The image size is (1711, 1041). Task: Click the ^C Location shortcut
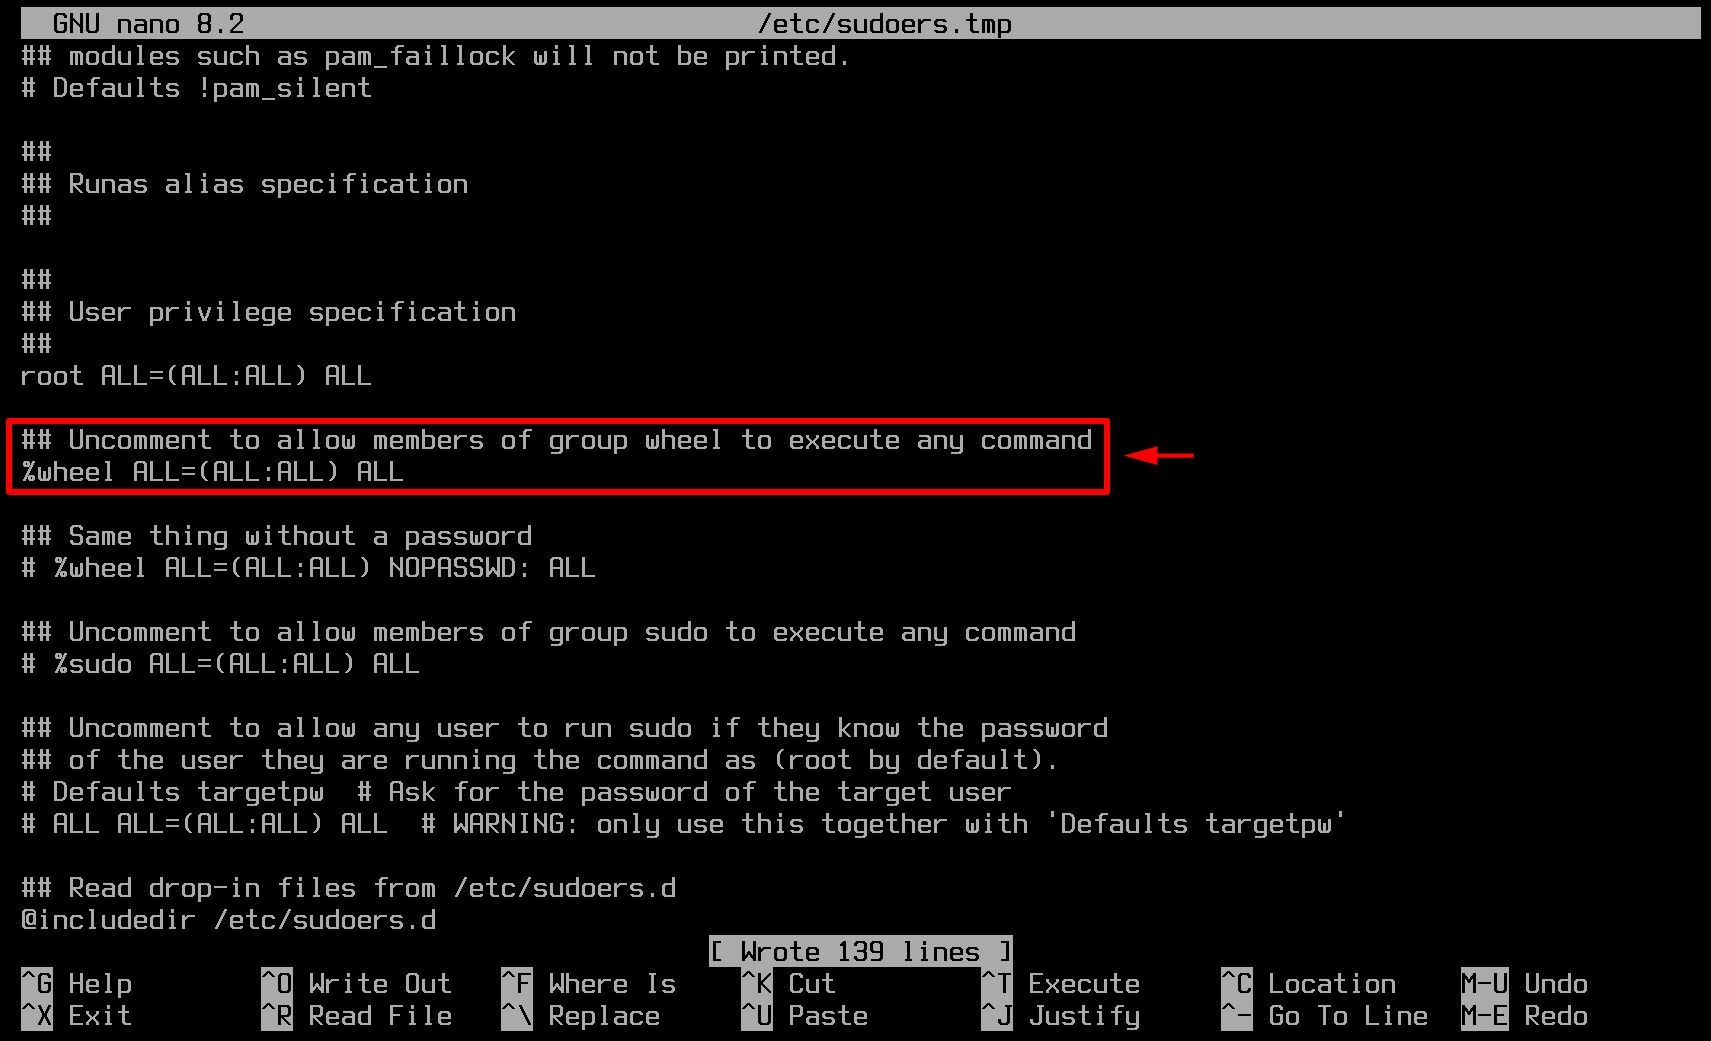coord(1309,984)
